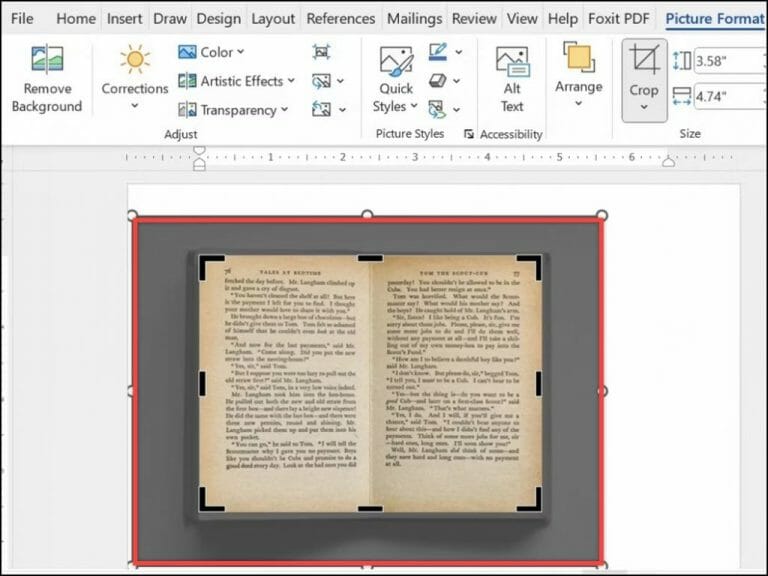Viewport: 768px width, 576px height.
Task: Click the Arrange icon
Action: 579,57
